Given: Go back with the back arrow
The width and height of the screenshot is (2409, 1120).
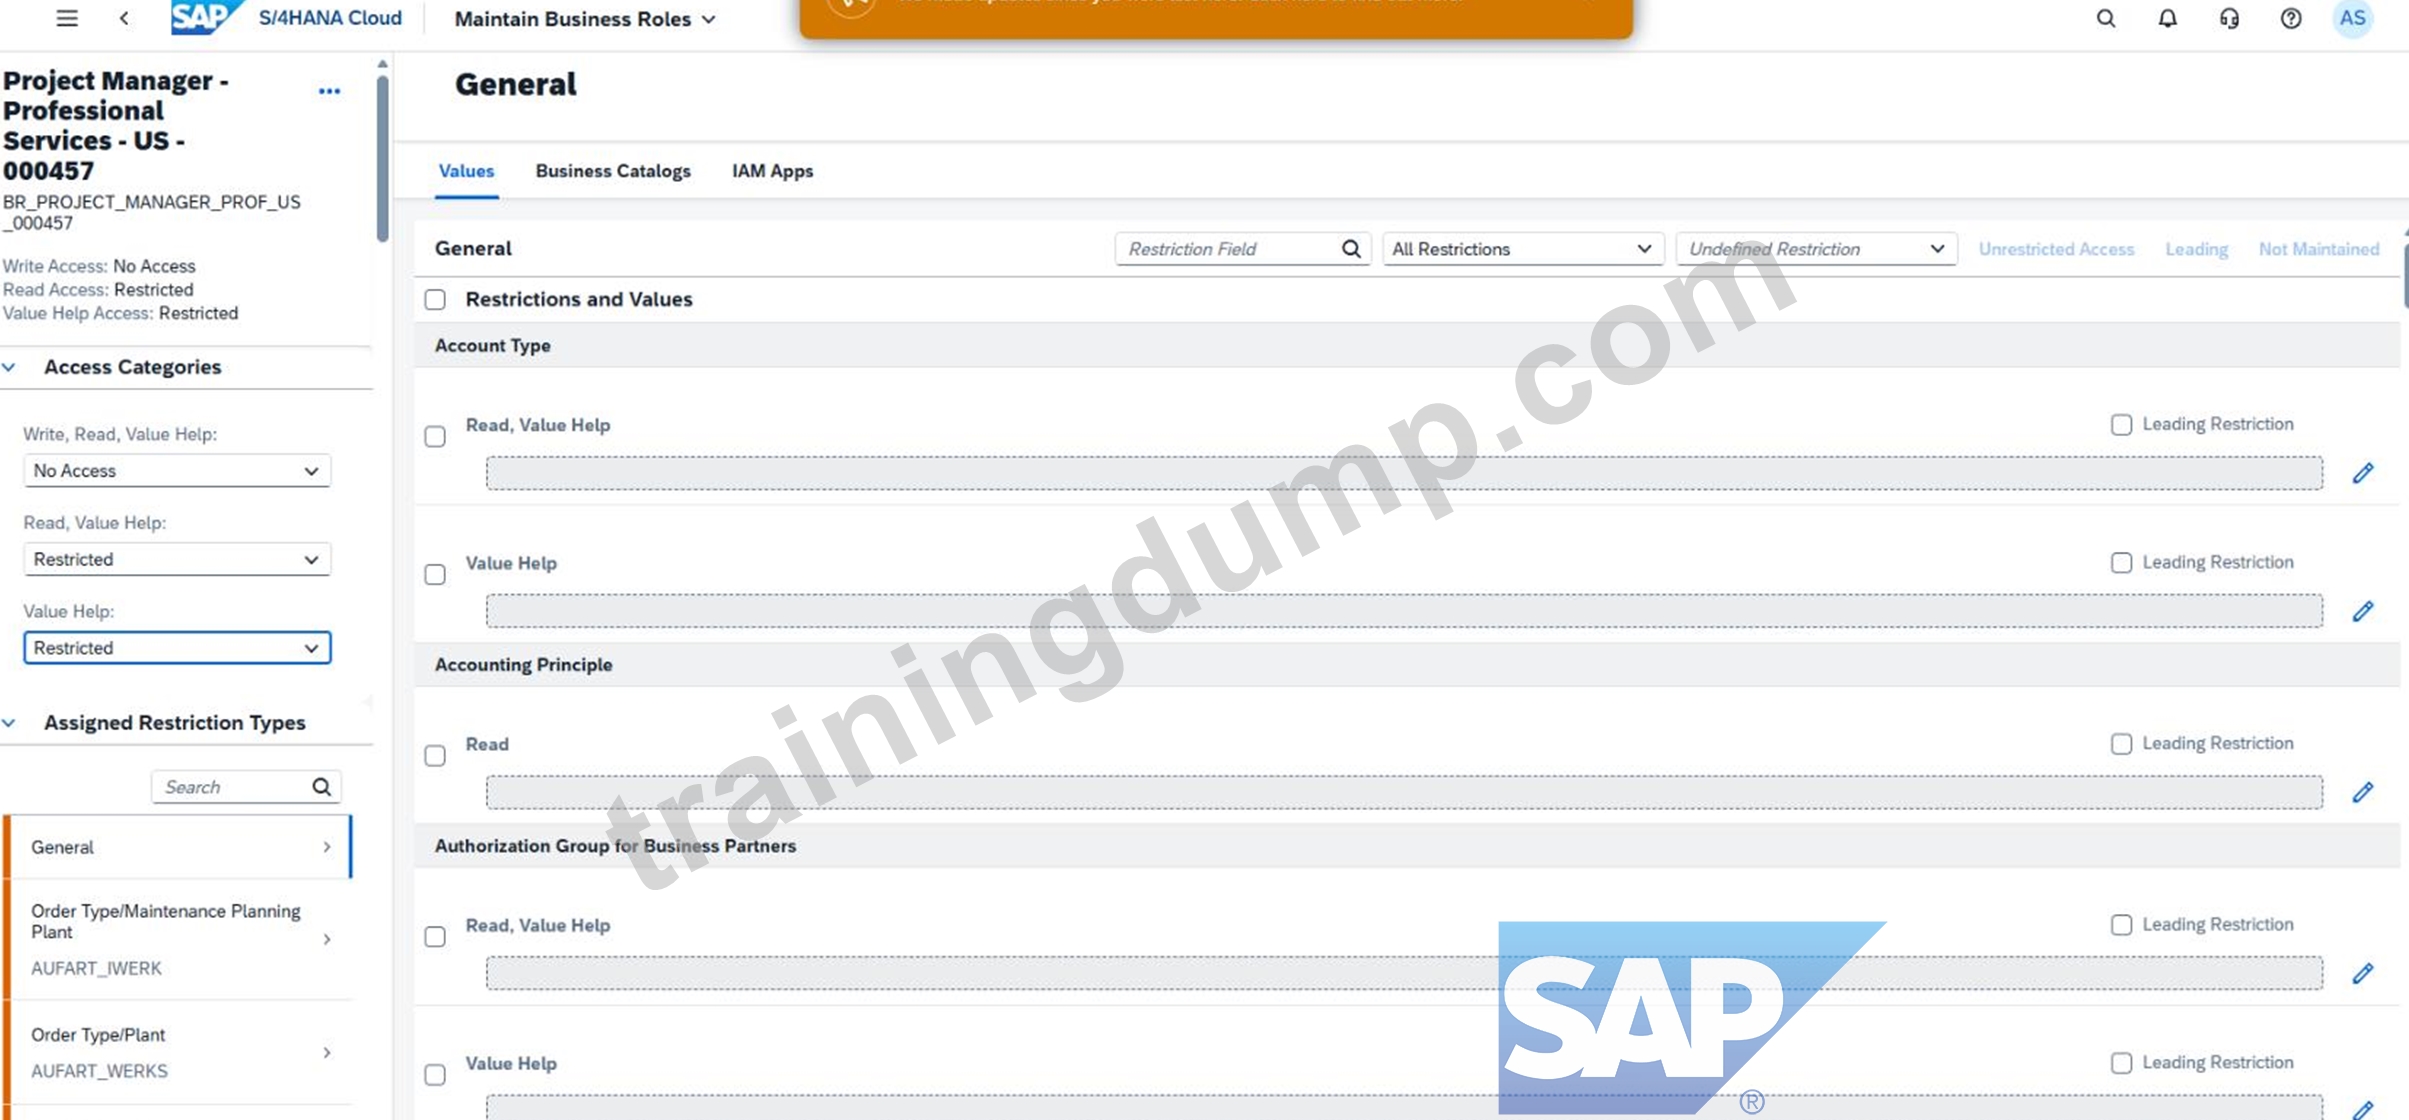Looking at the screenshot, I should click(124, 18).
